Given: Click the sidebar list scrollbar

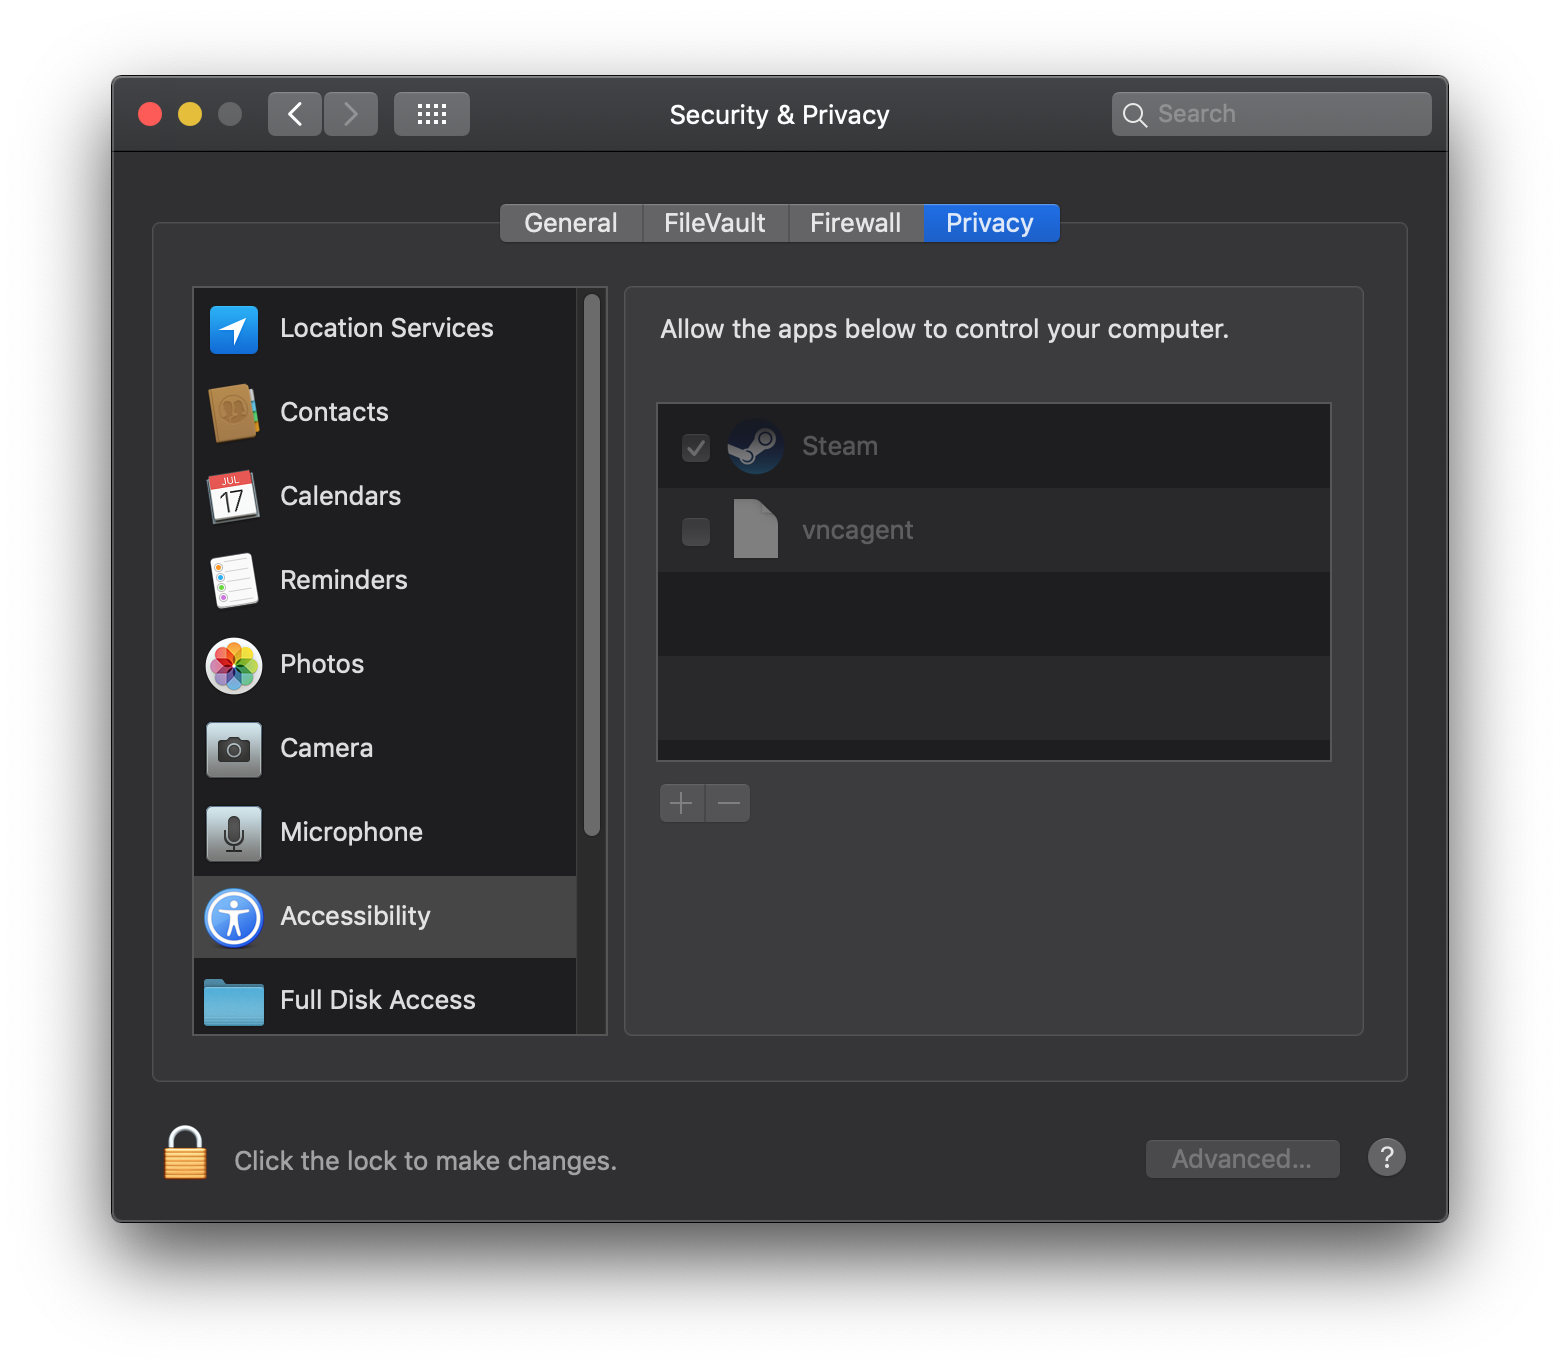Looking at the screenshot, I should tap(592, 565).
